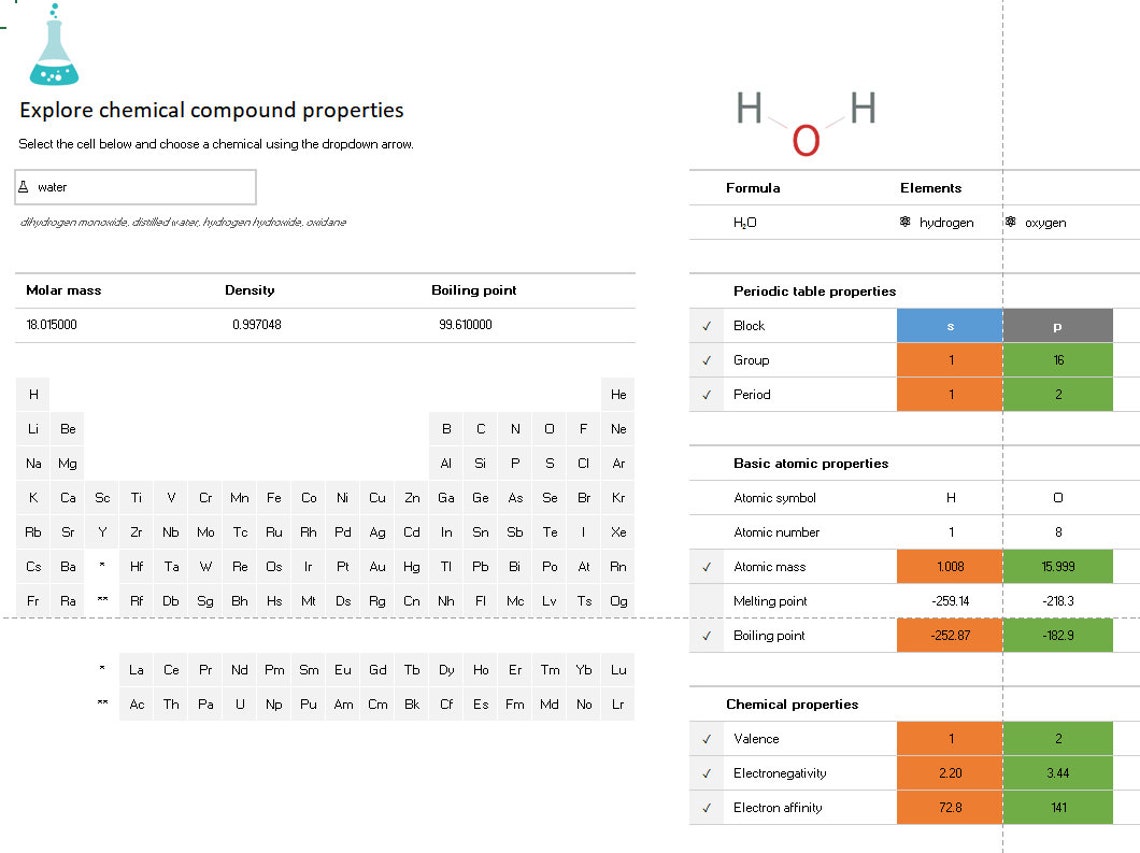Select the La tile in the lanthanide row
This screenshot has height=853, width=1140.
(x=137, y=670)
